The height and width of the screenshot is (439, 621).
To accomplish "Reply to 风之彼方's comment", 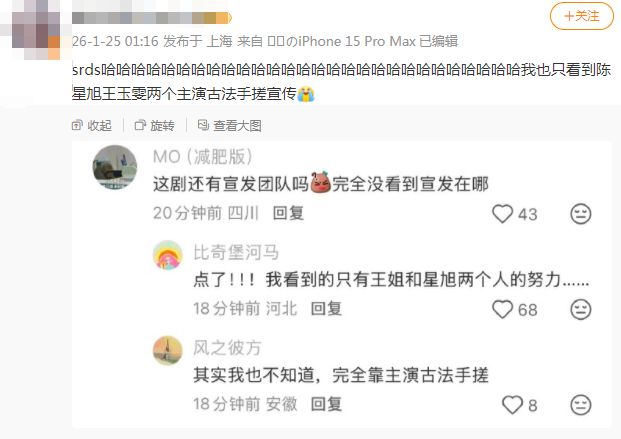I will pyautogui.click(x=326, y=404).
